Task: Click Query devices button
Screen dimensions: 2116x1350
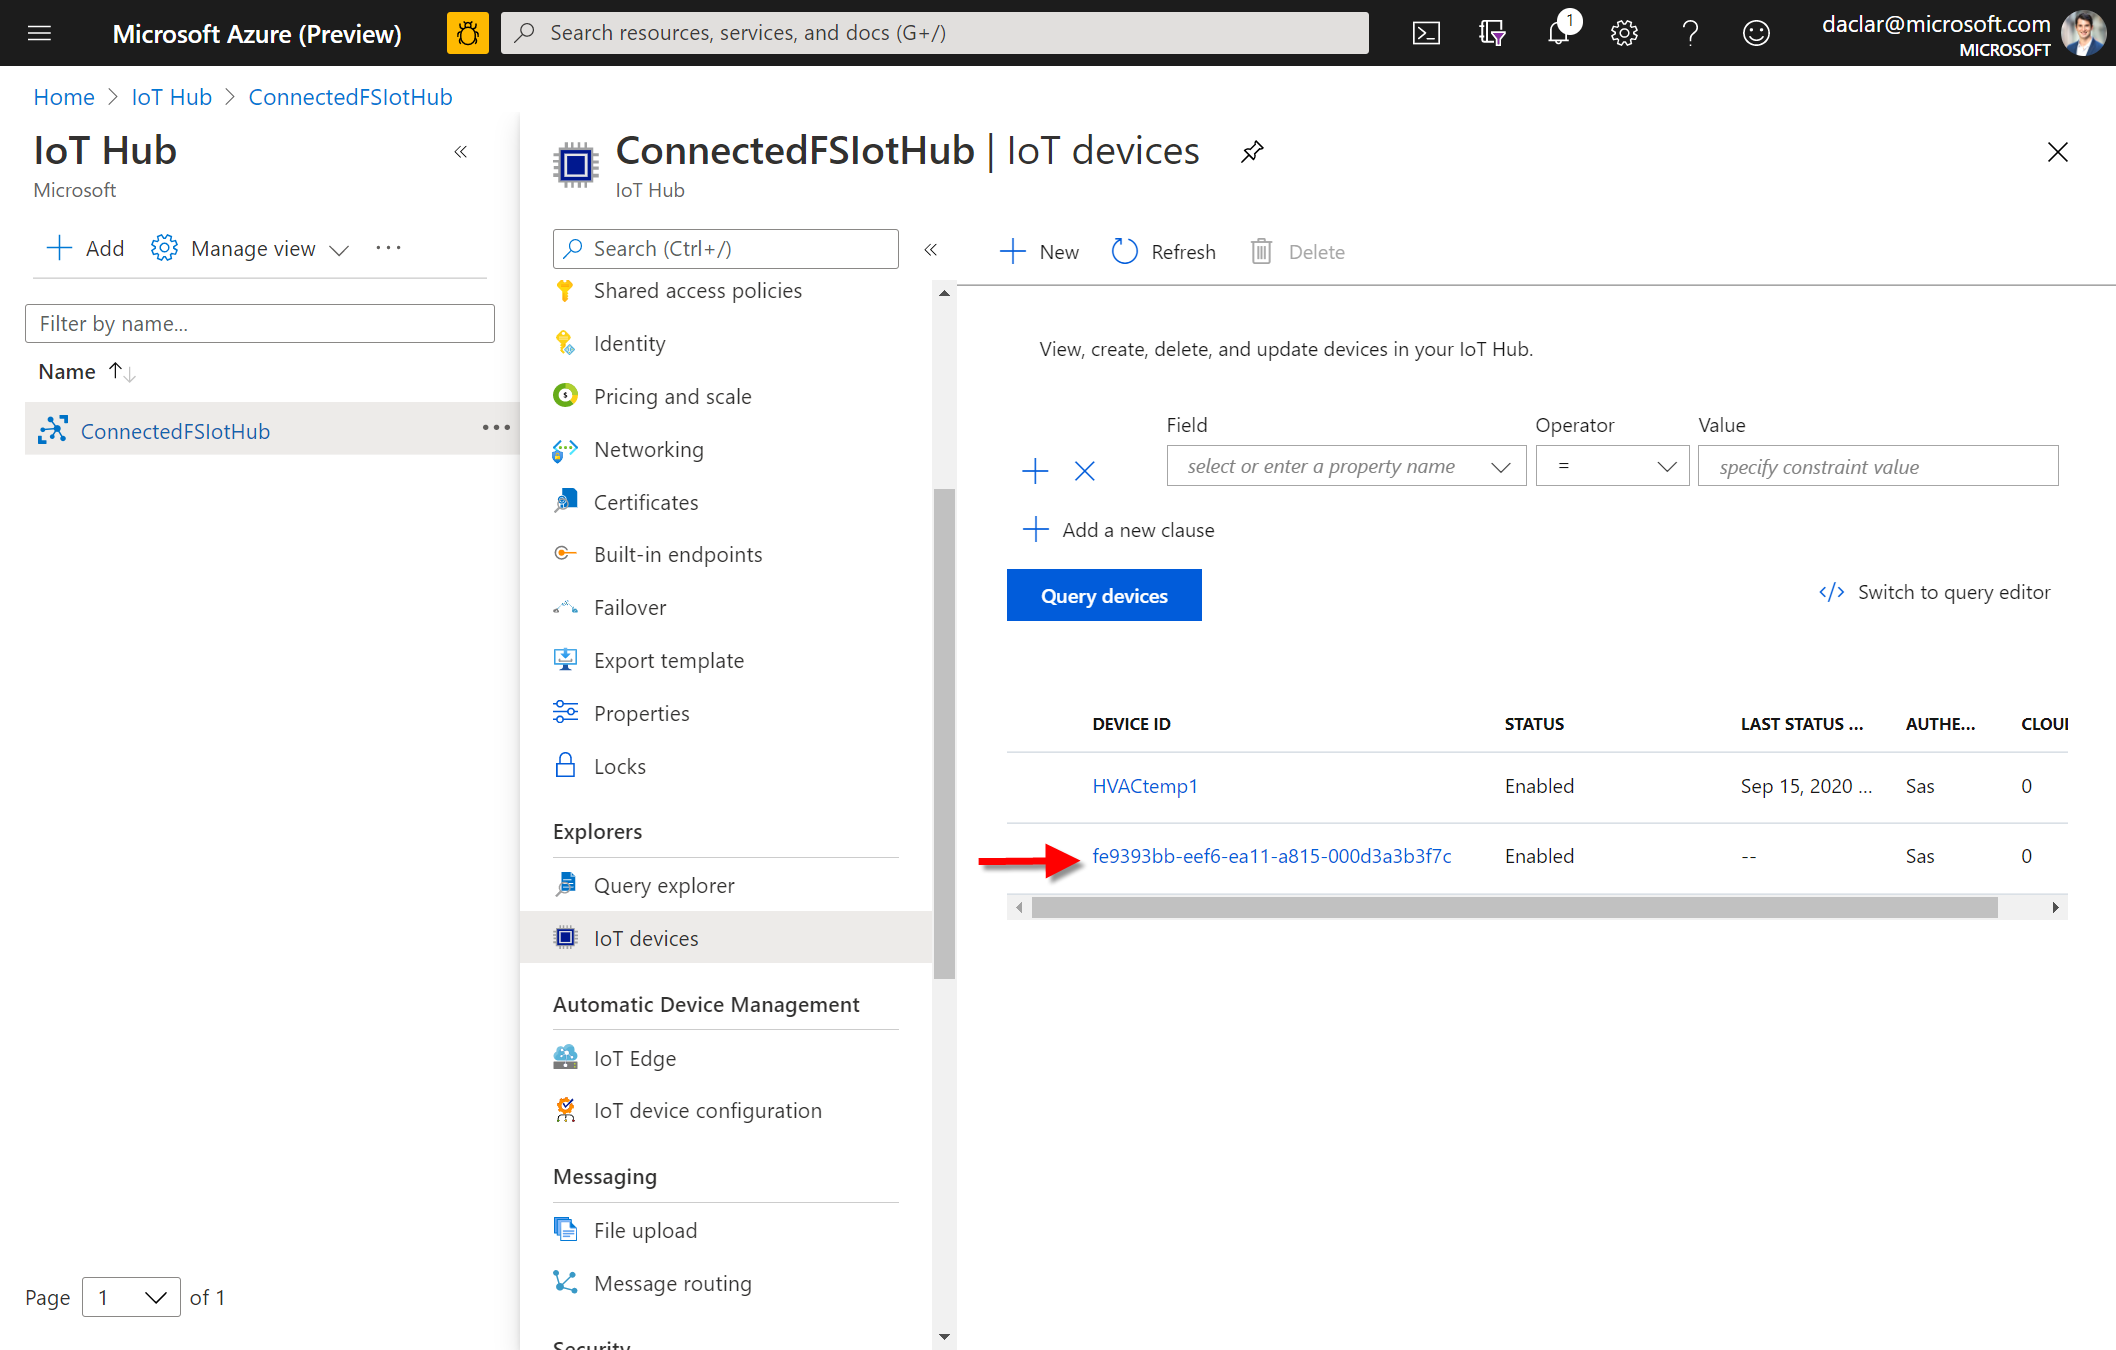Action: click(1104, 596)
